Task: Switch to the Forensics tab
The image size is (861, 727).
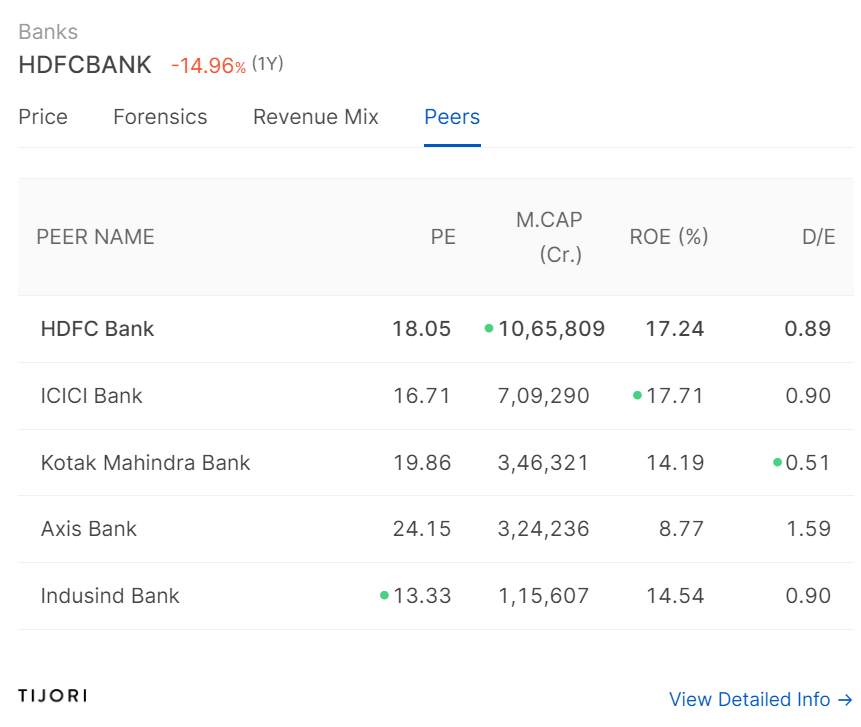Action: pyautogui.click(x=160, y=117)
